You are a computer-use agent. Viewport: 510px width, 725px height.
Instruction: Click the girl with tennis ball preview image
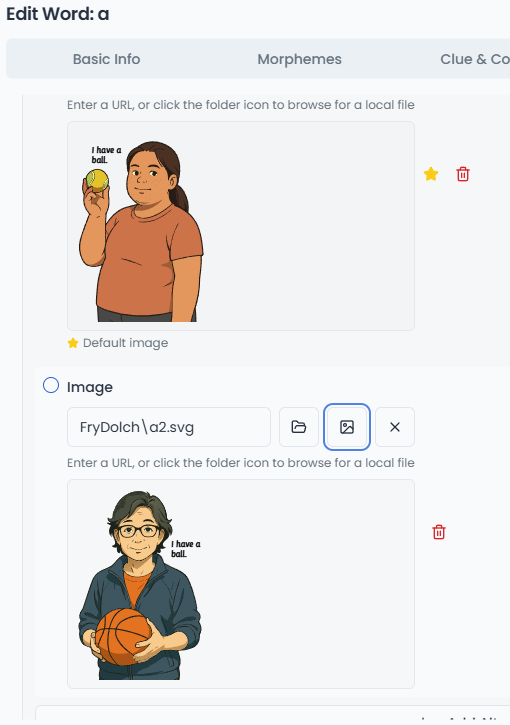141,231
